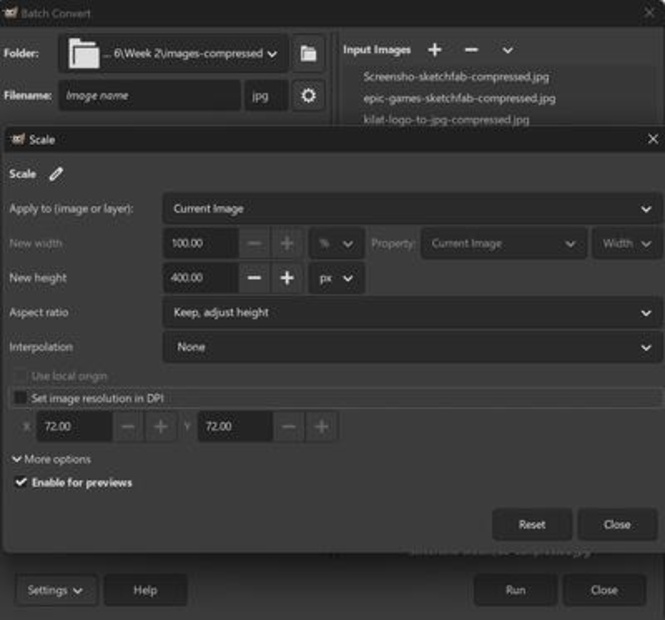Close the Batch Convert window

(650, 13)
